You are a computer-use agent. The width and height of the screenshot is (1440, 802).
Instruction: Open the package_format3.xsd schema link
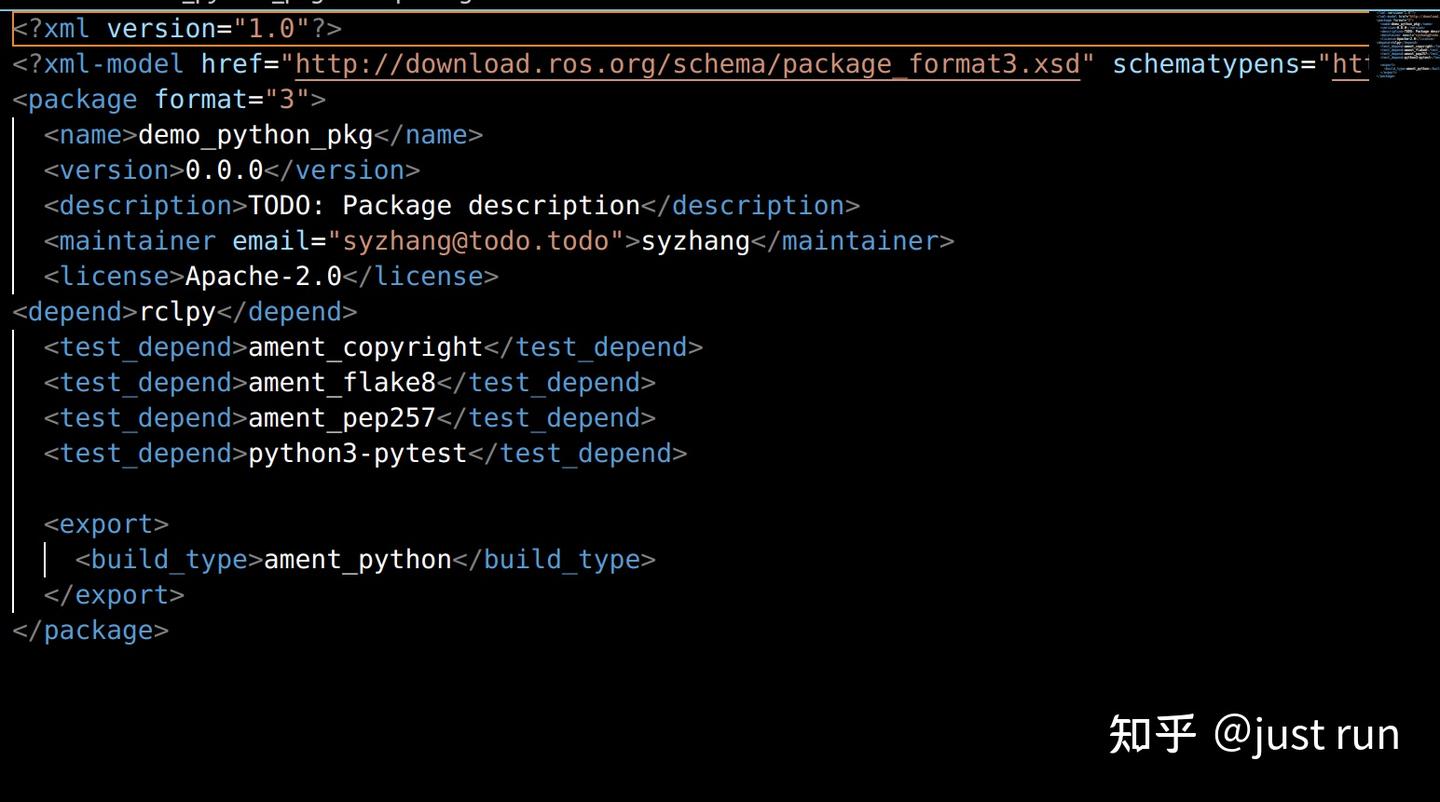pyautogui.click(x=687, y=65)
